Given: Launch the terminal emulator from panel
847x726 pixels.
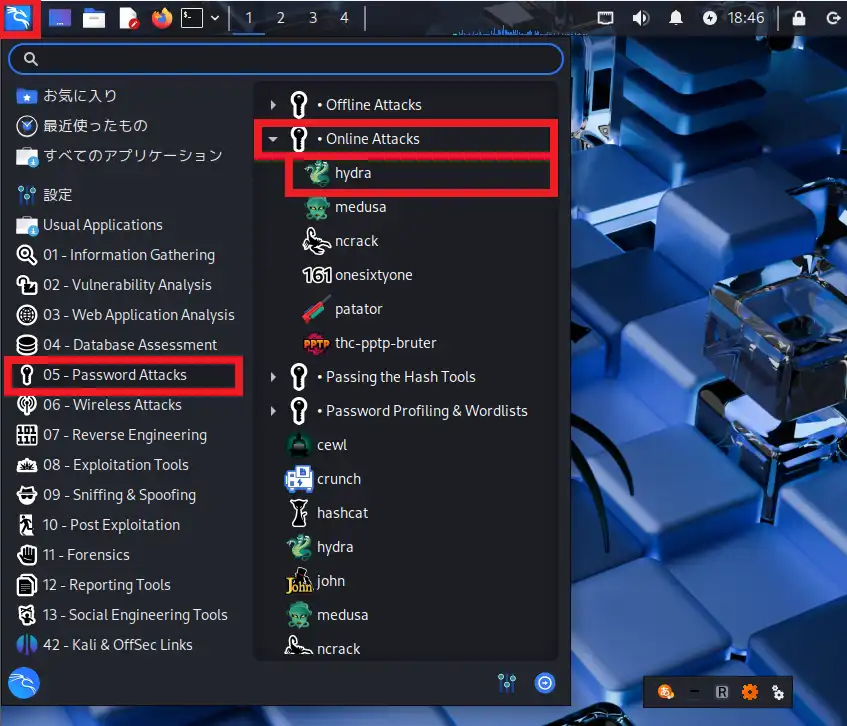Looking at the screenshot, I should 192,18.
